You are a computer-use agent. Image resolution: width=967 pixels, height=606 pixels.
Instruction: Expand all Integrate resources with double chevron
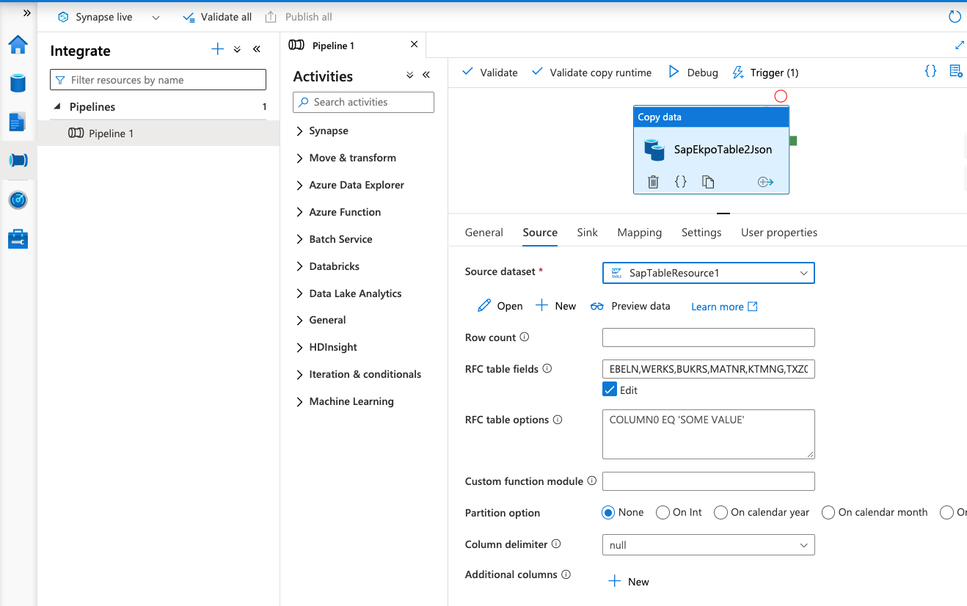point(237,49)
